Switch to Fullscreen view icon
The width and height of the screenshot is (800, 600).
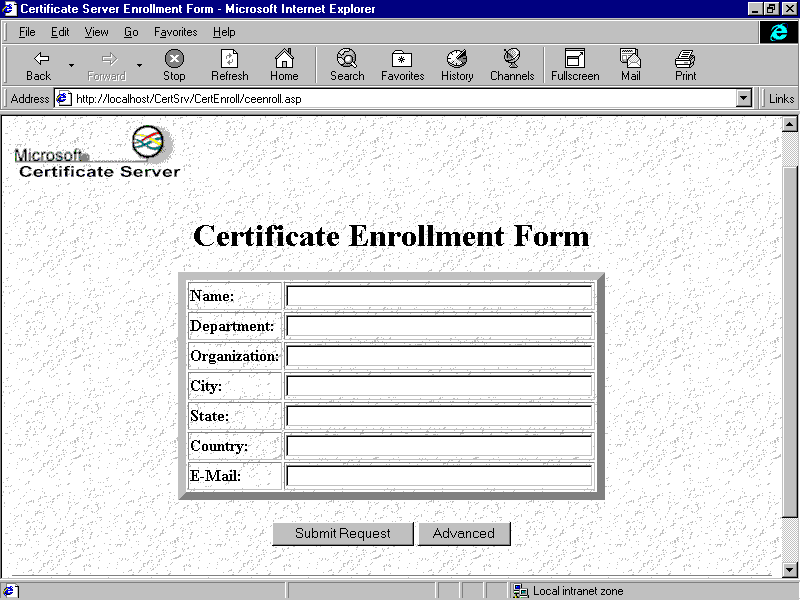574,59
